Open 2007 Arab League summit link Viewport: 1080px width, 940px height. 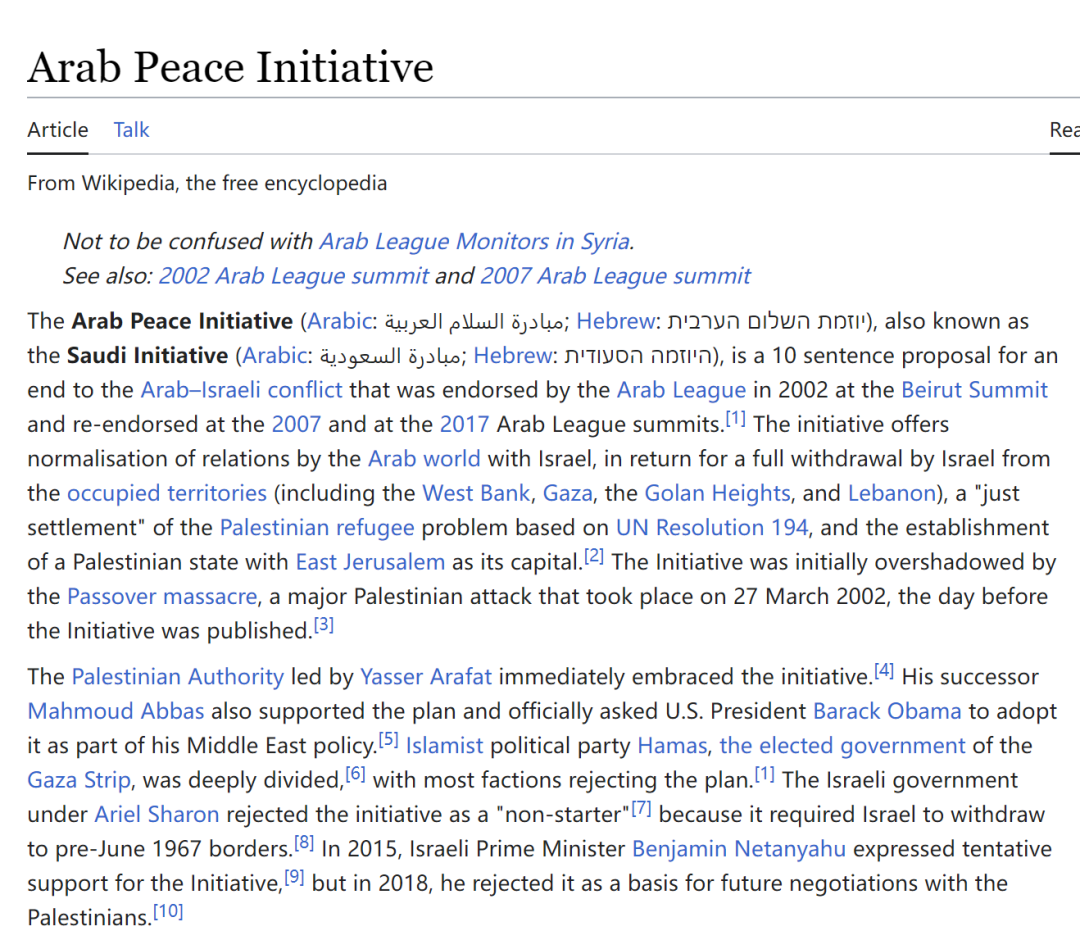(x=615, y=275)
